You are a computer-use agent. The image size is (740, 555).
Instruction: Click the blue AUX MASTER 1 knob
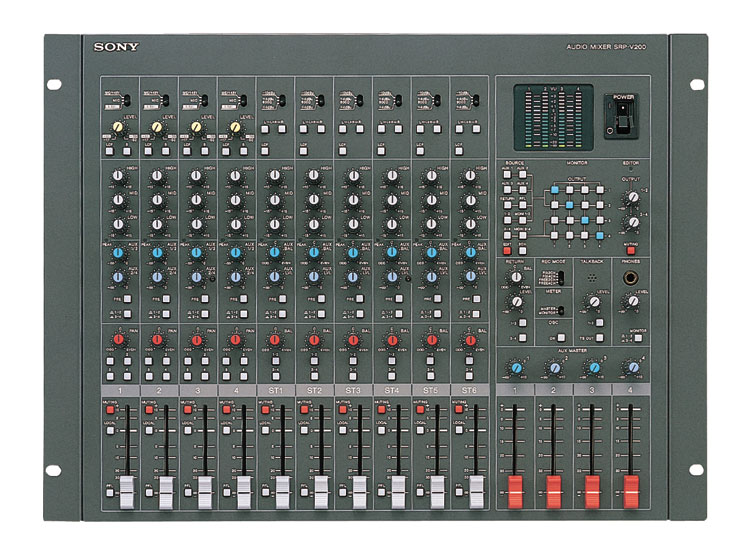(516, 367)
